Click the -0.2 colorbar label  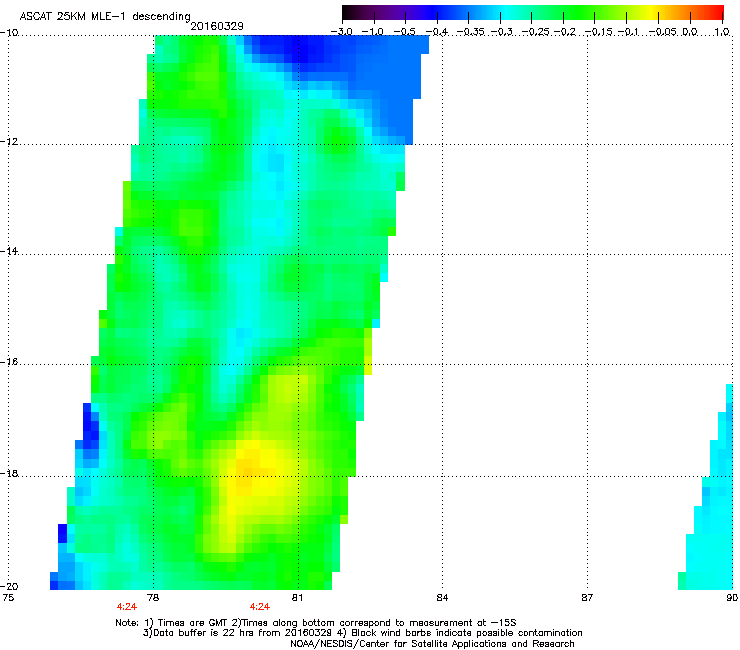pos(565,32)
